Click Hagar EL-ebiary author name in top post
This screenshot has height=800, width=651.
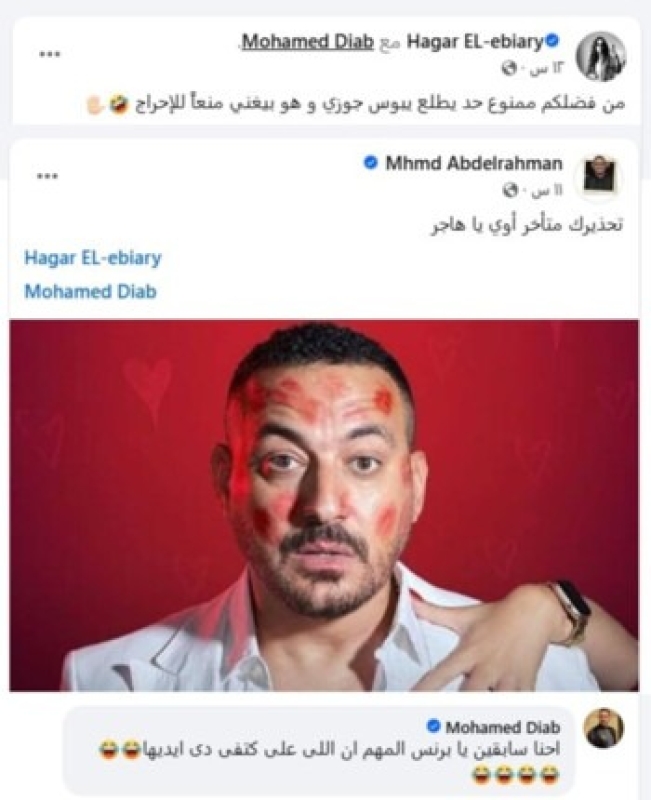[475, 42]
